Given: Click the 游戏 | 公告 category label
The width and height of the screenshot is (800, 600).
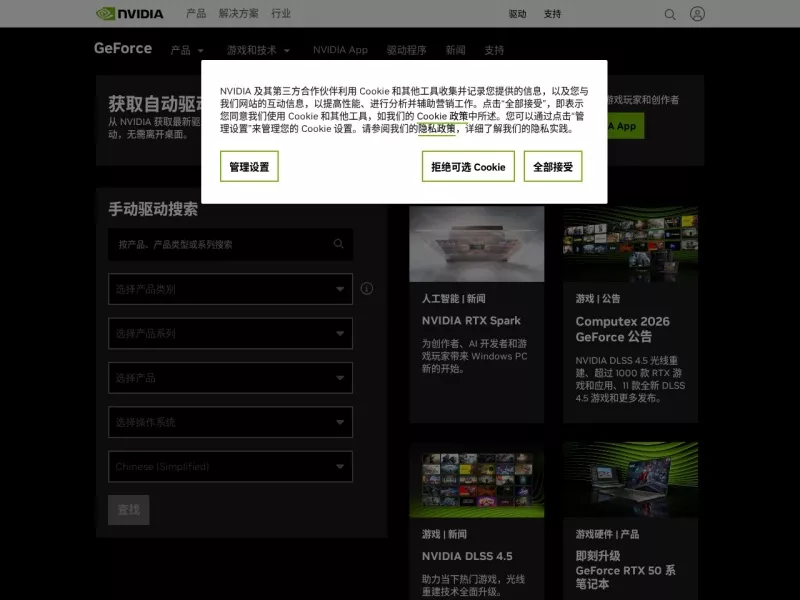Looking at the screenshot, I should click(597, 298).
